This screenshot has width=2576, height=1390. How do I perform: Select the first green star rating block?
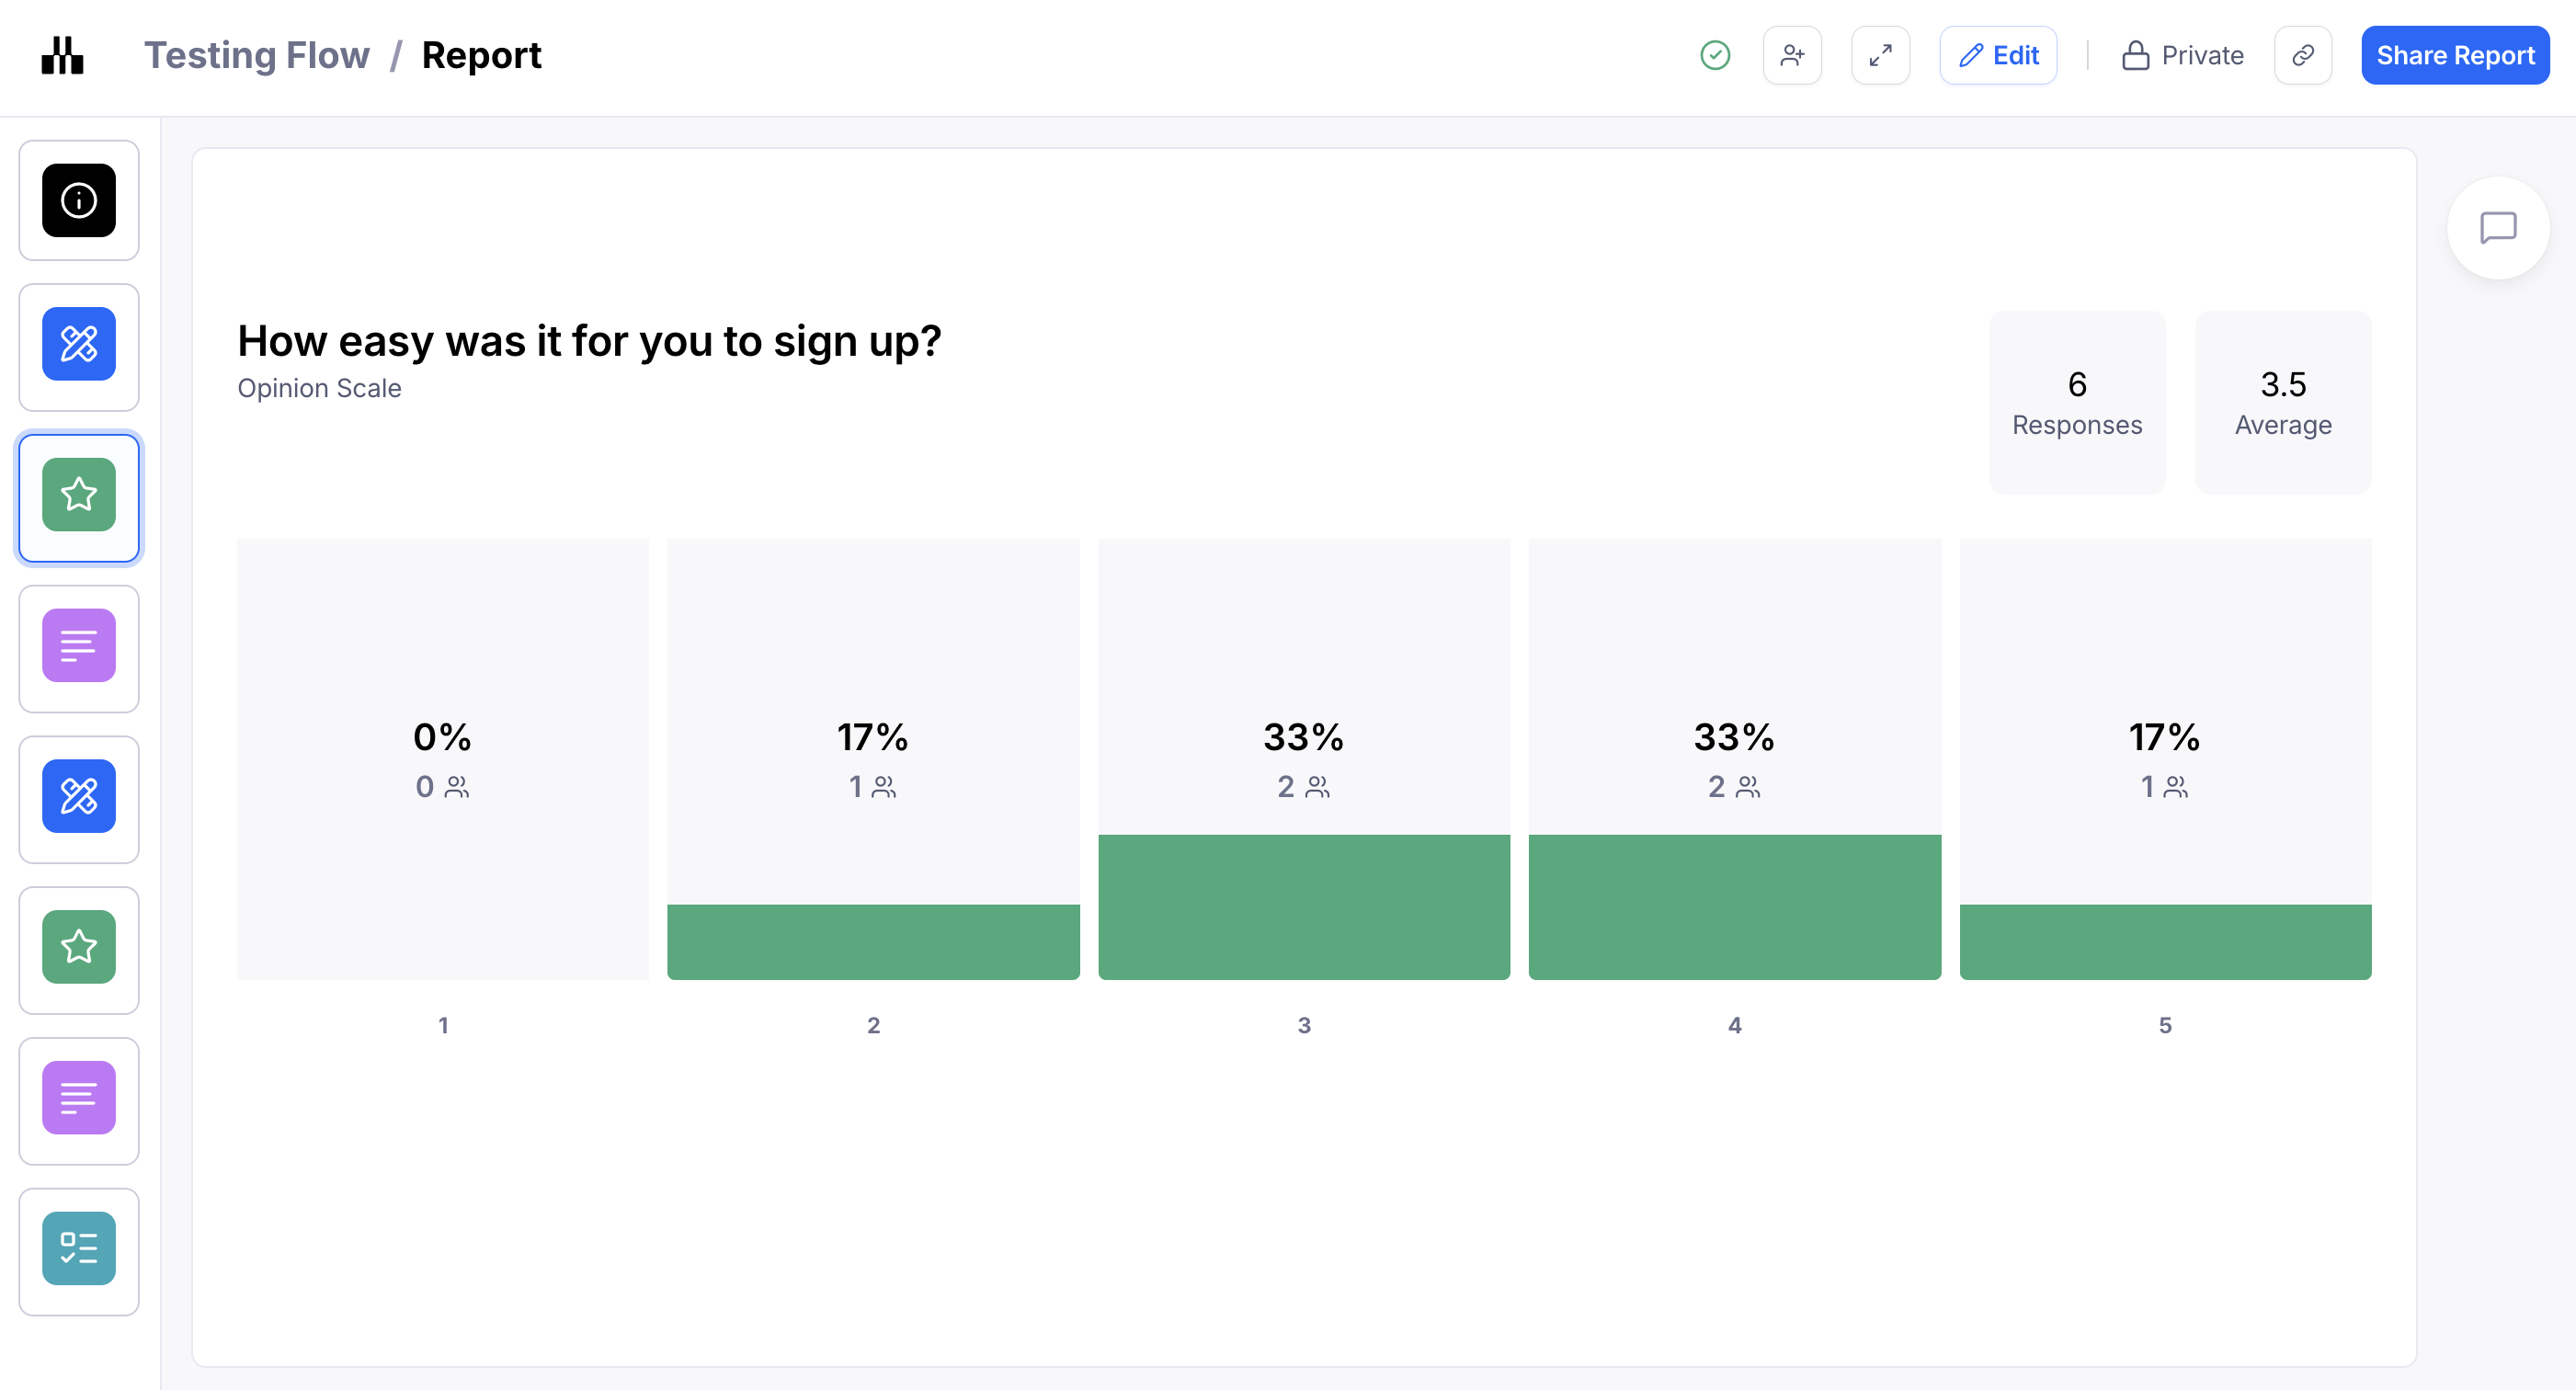pyautogui.click(x=79, y=495)
